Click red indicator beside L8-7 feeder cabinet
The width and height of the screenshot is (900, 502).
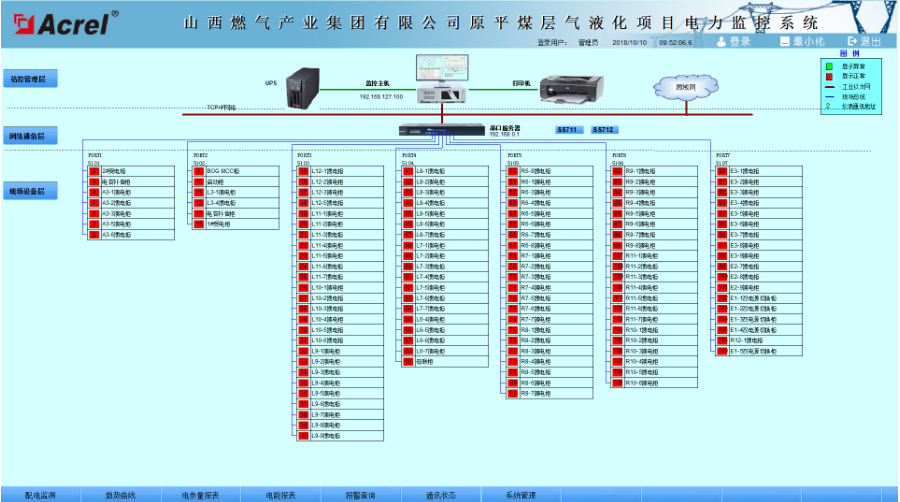(x=408, y=235)
